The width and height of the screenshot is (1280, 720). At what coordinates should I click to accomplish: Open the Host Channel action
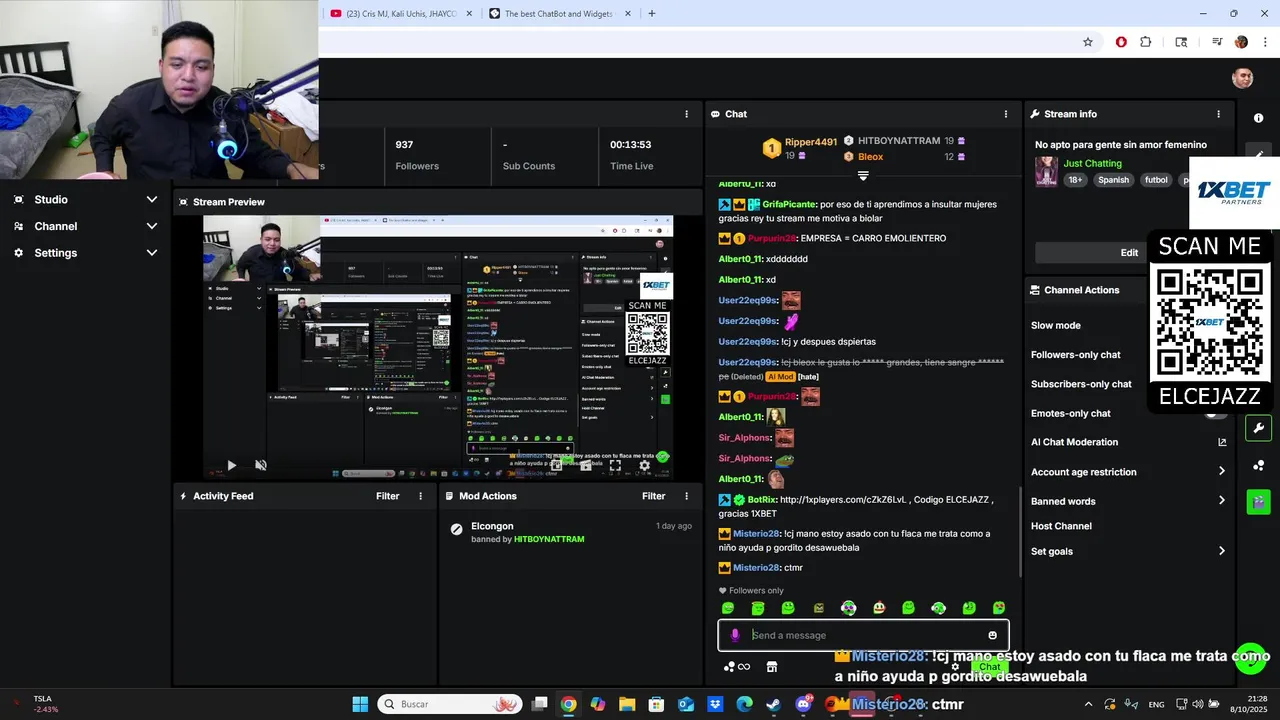pos(1061,526)
